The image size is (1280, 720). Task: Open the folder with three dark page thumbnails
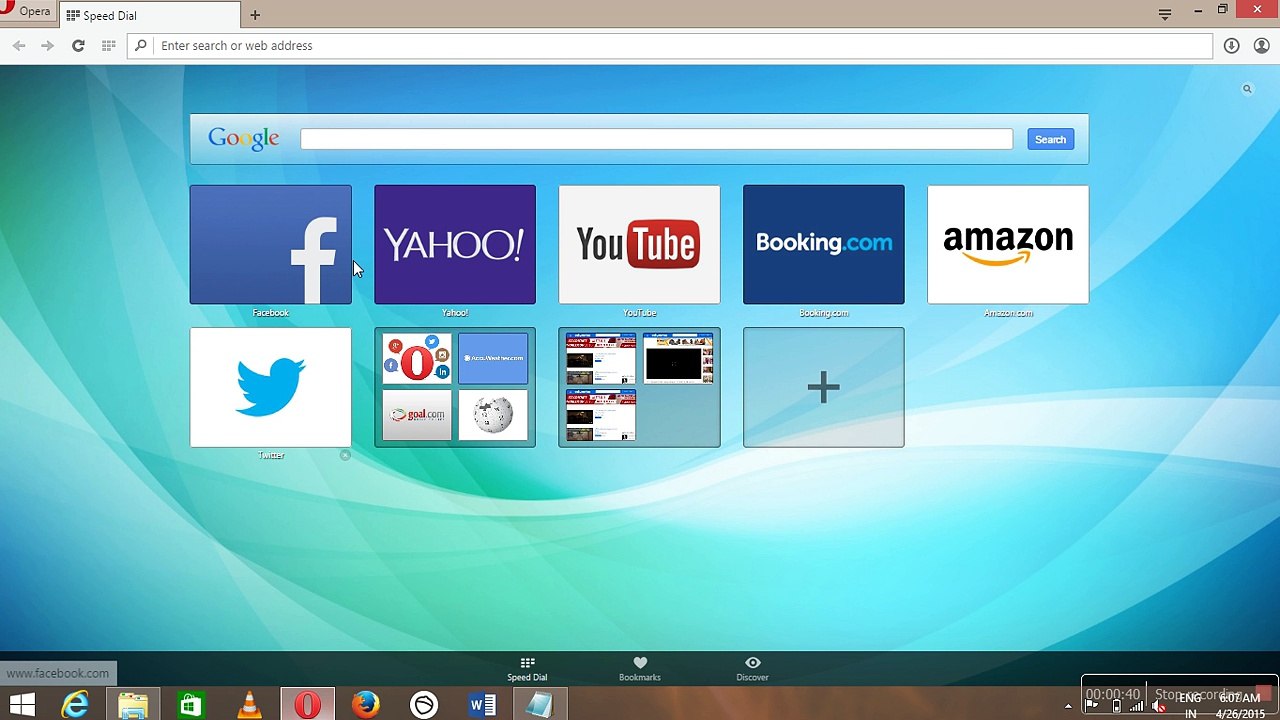[x=639, y=387]
